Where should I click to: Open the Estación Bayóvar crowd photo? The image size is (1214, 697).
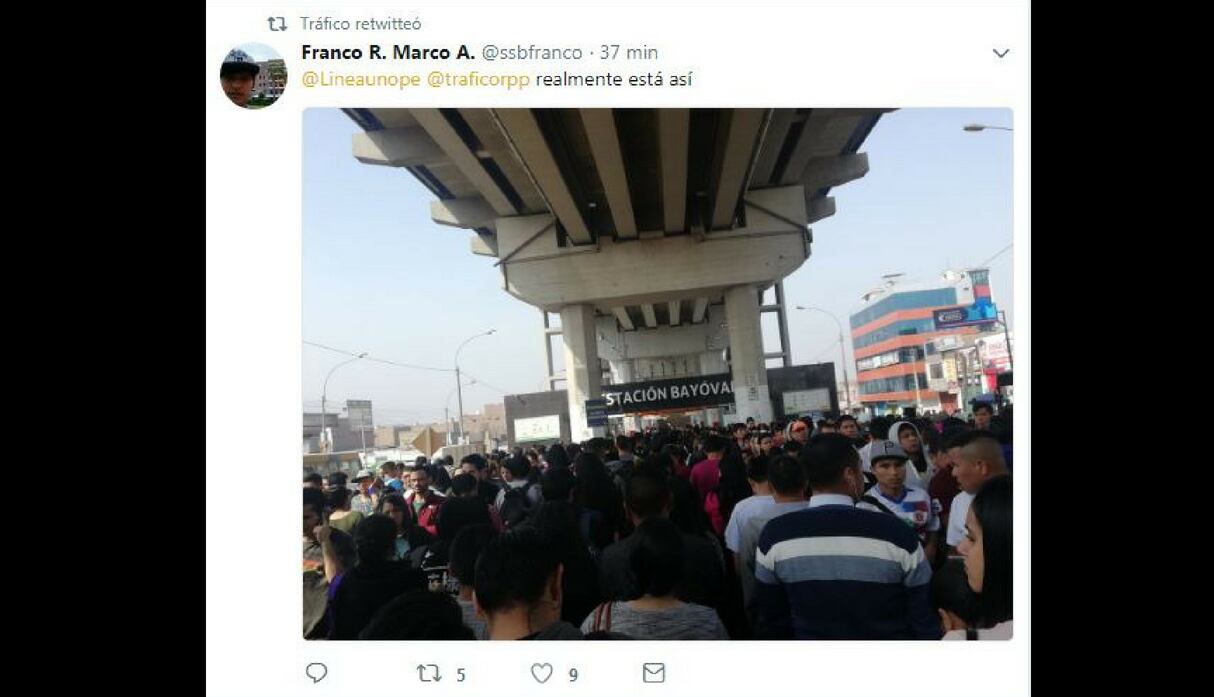pos(658,374)
